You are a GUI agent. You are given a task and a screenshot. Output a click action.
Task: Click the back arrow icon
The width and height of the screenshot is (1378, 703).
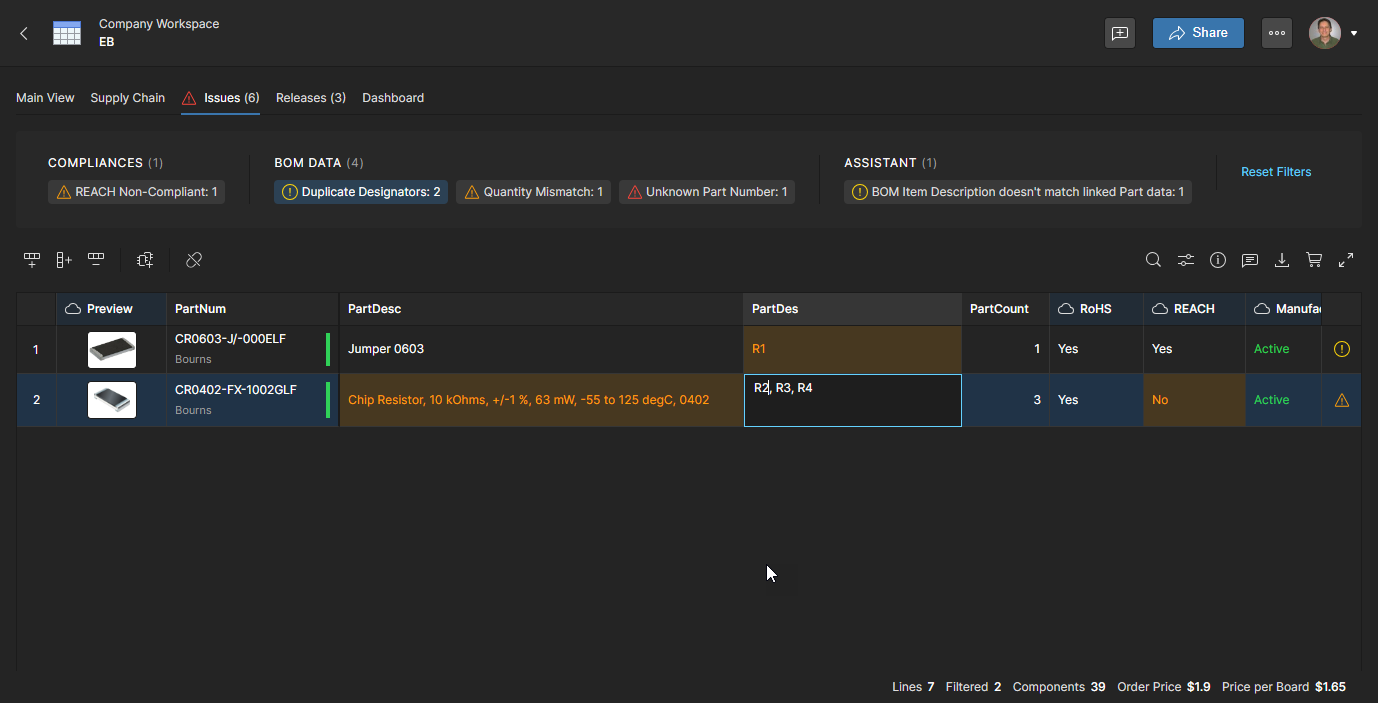pos(24,33)
